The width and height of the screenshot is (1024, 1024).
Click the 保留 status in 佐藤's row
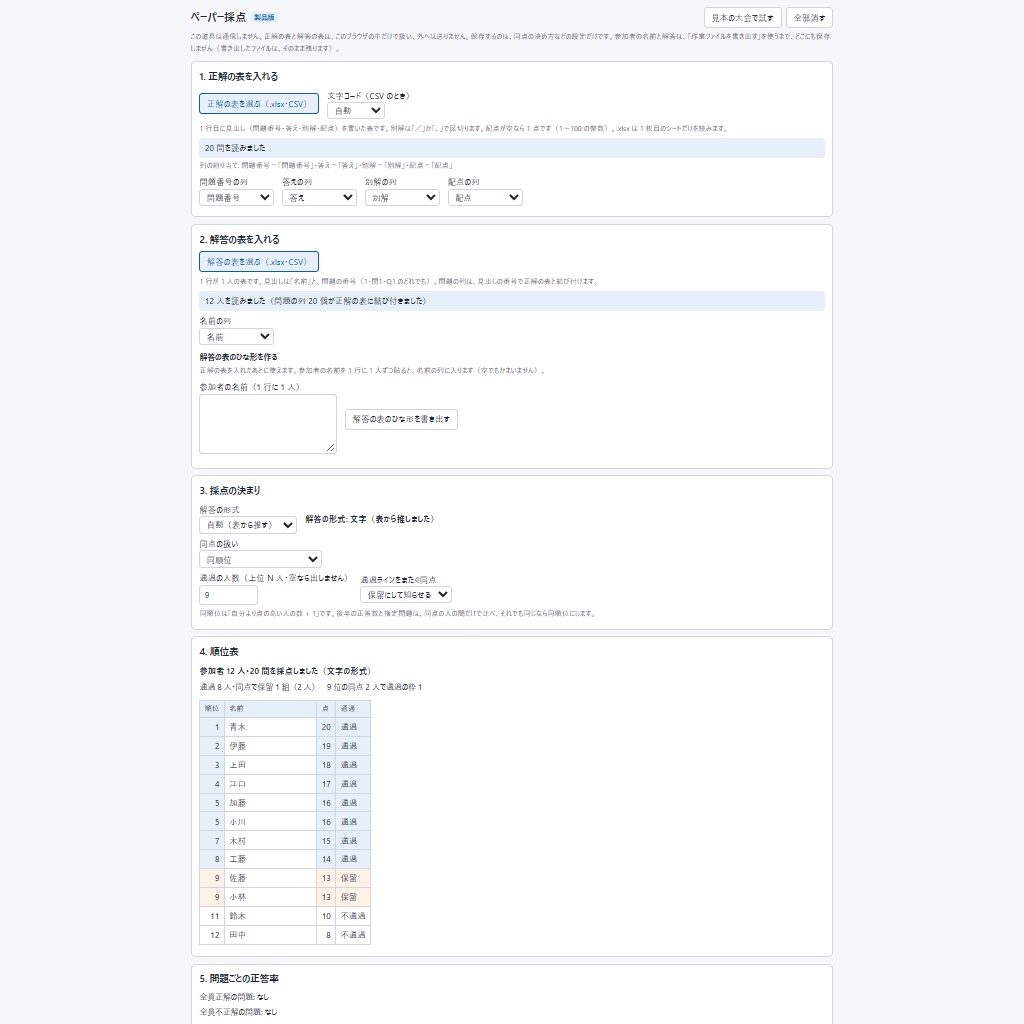click(x=349, y=878)
